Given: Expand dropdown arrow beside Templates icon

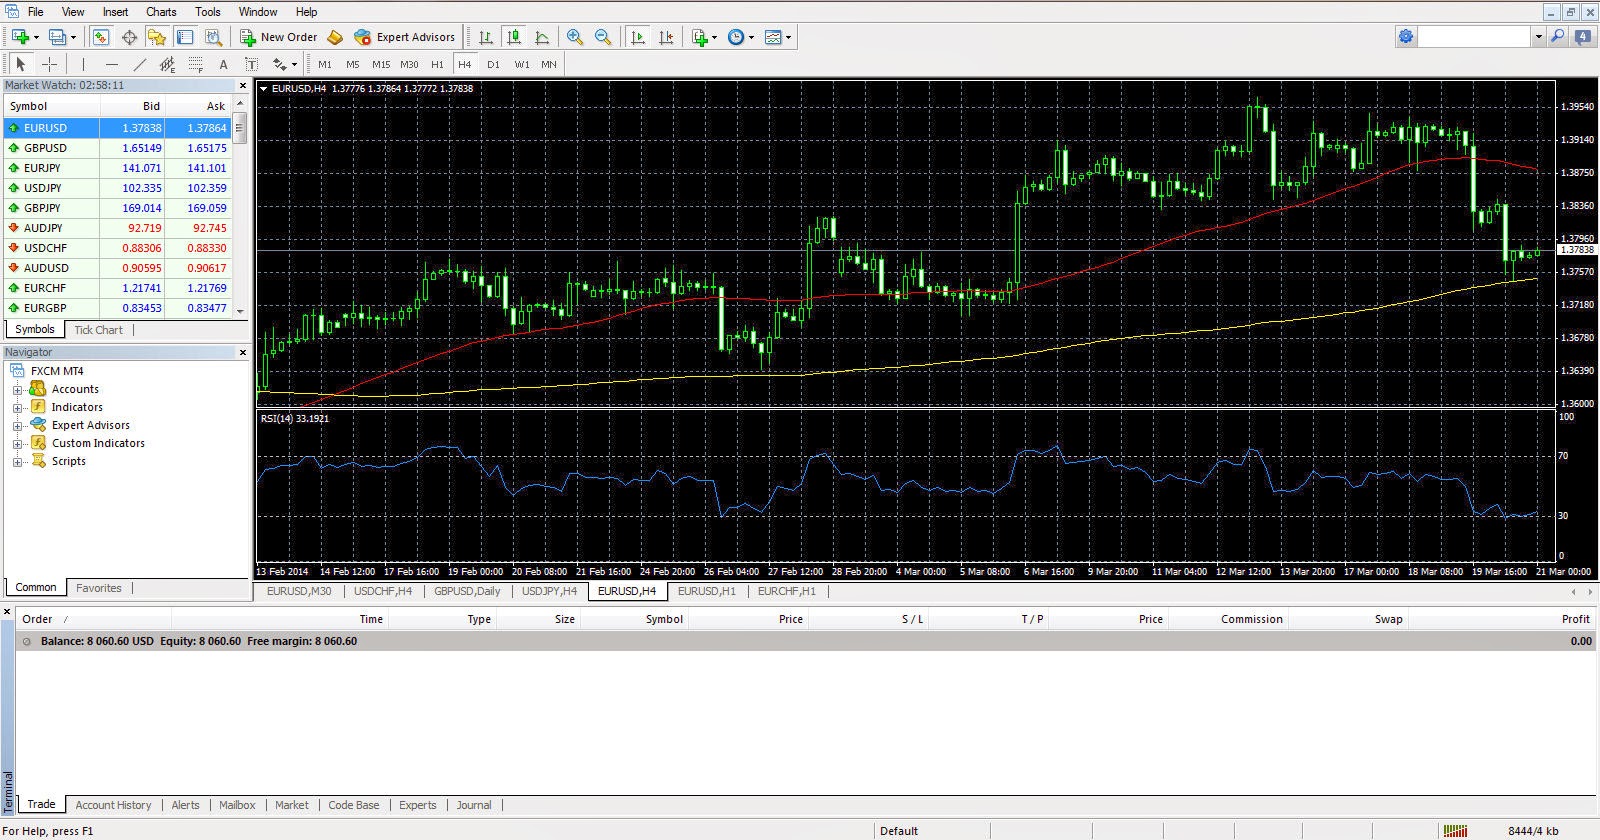Looking at the screenshot, I should coord(789,37).
